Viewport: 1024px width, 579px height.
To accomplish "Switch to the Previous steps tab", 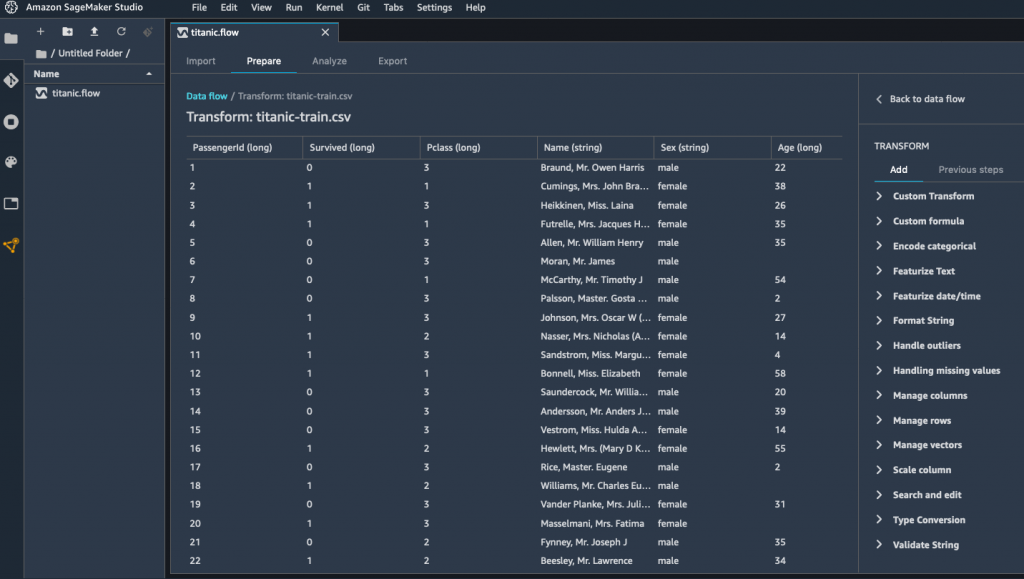I will tap(969, 170).
